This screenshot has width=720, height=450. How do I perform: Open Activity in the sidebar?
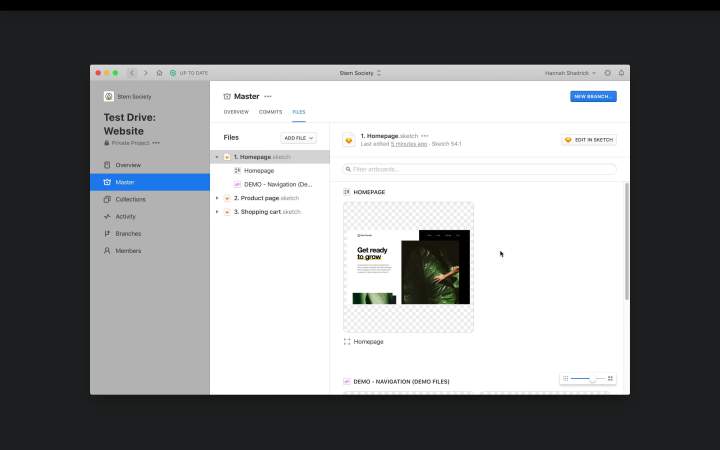pyautogui.click(x=150, y=216)
